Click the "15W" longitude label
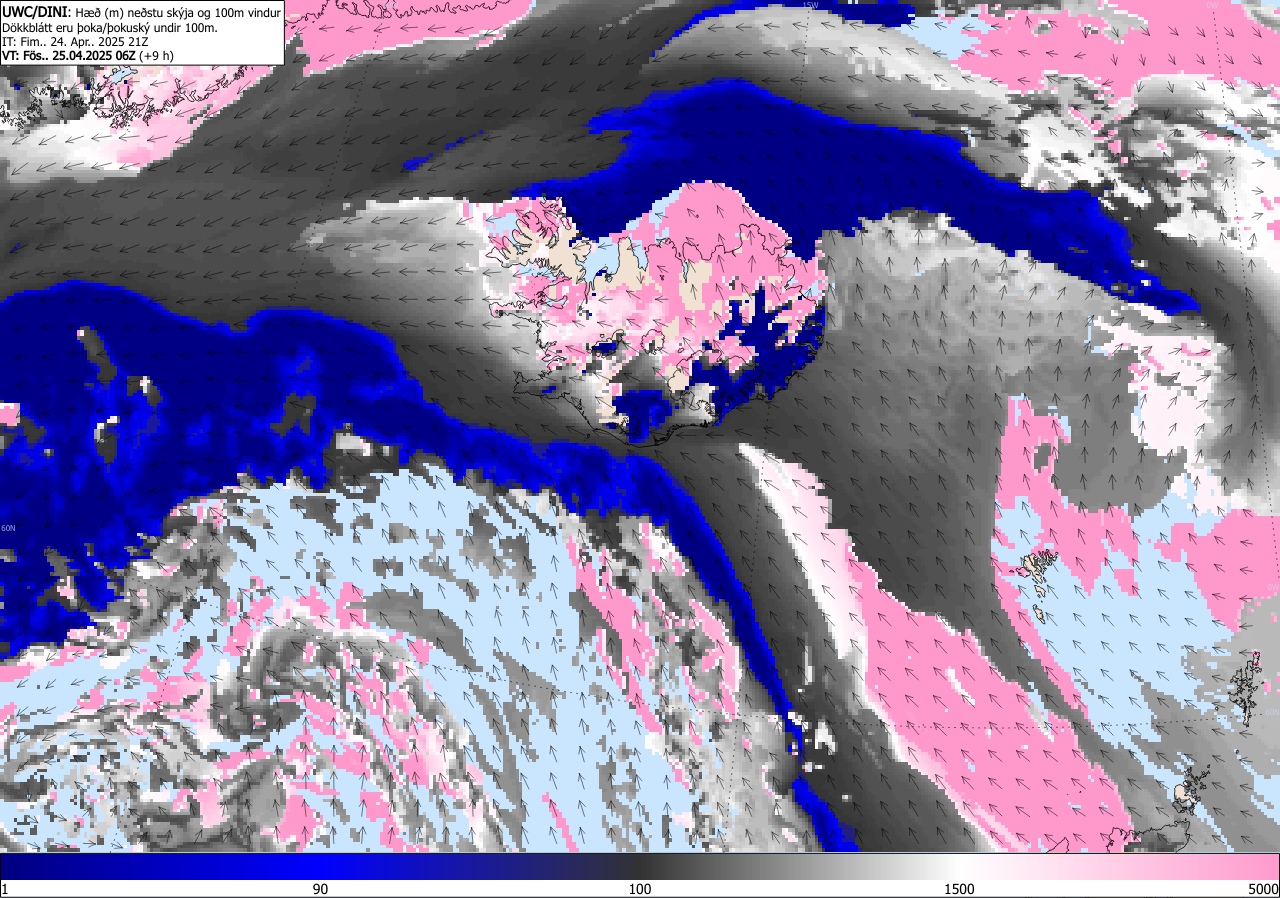1280x898 pixels. [810, 5]
